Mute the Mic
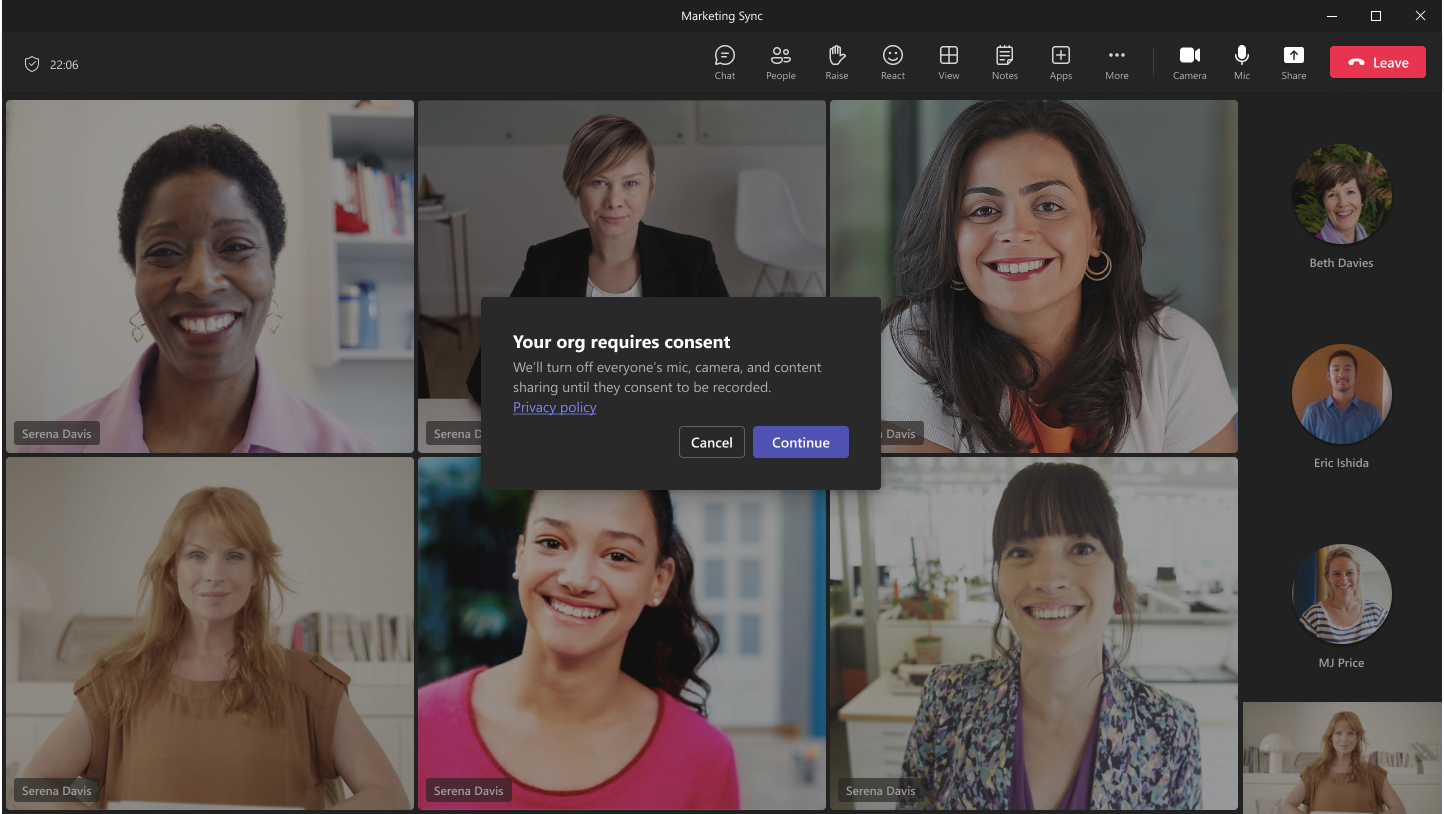 (x=1242, y=62)
